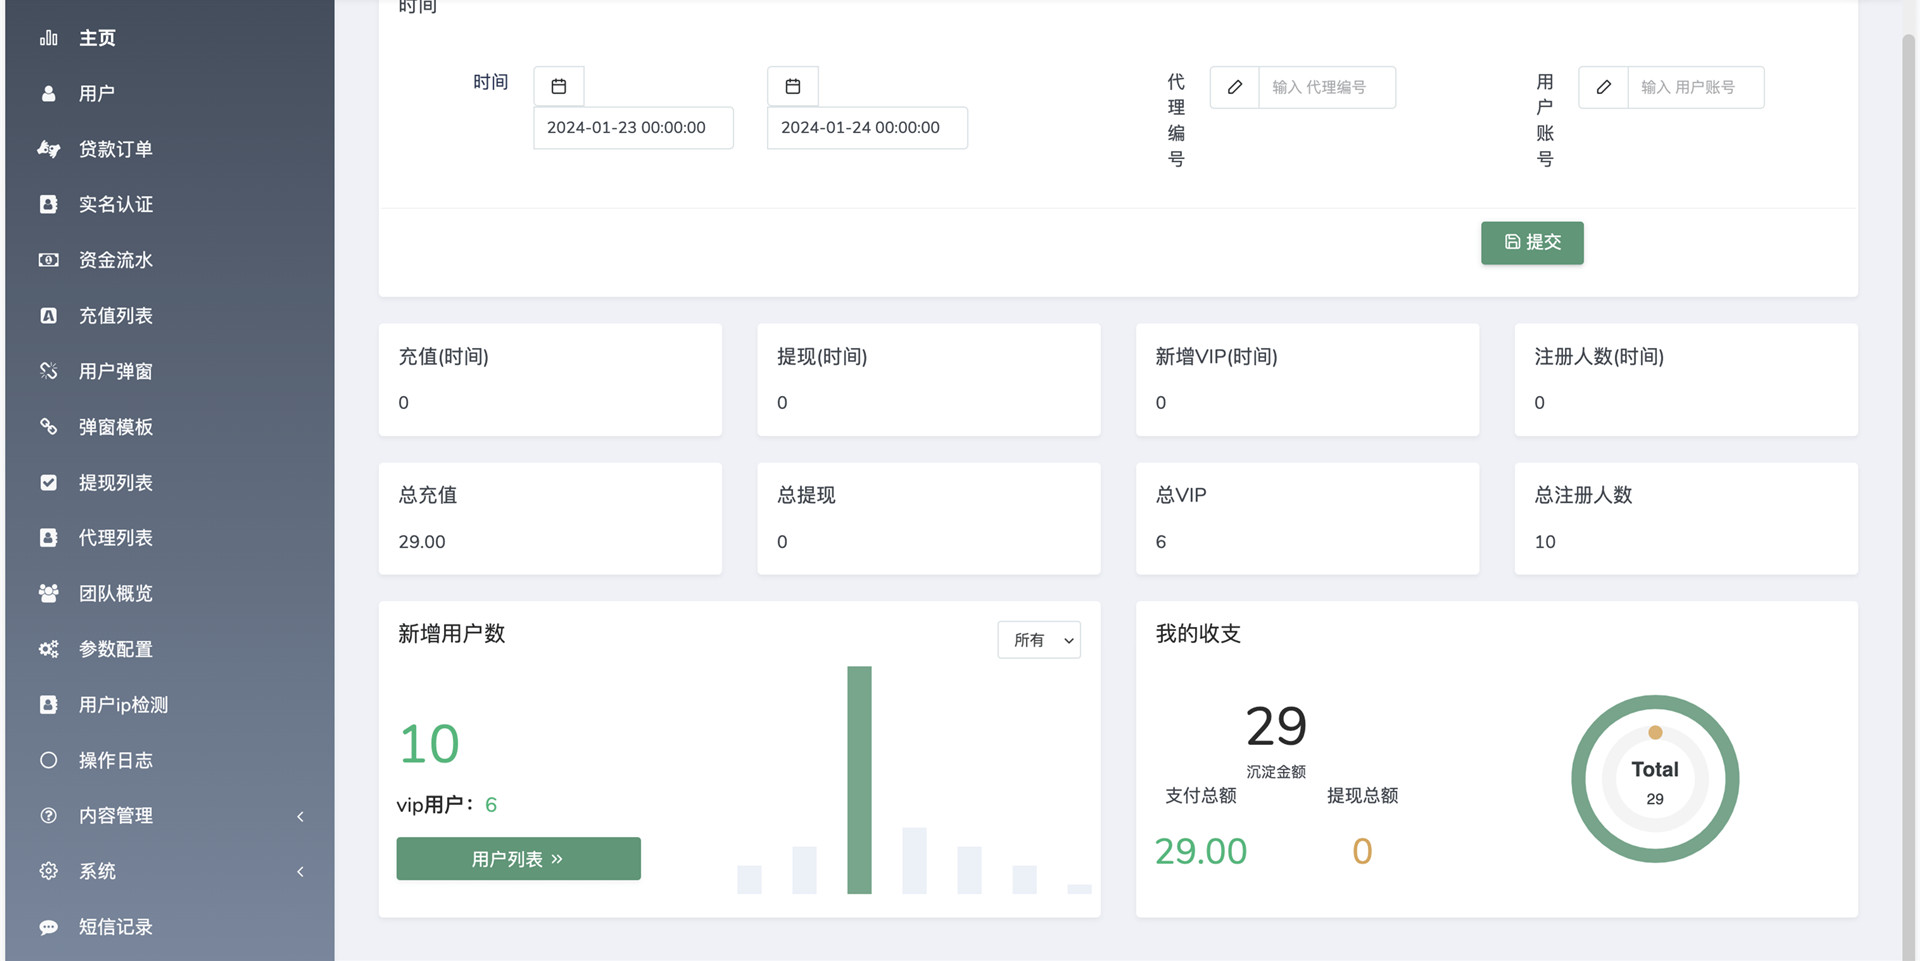Open the 贷款订单 menu item
The image size is (1920, 961).
170,149
